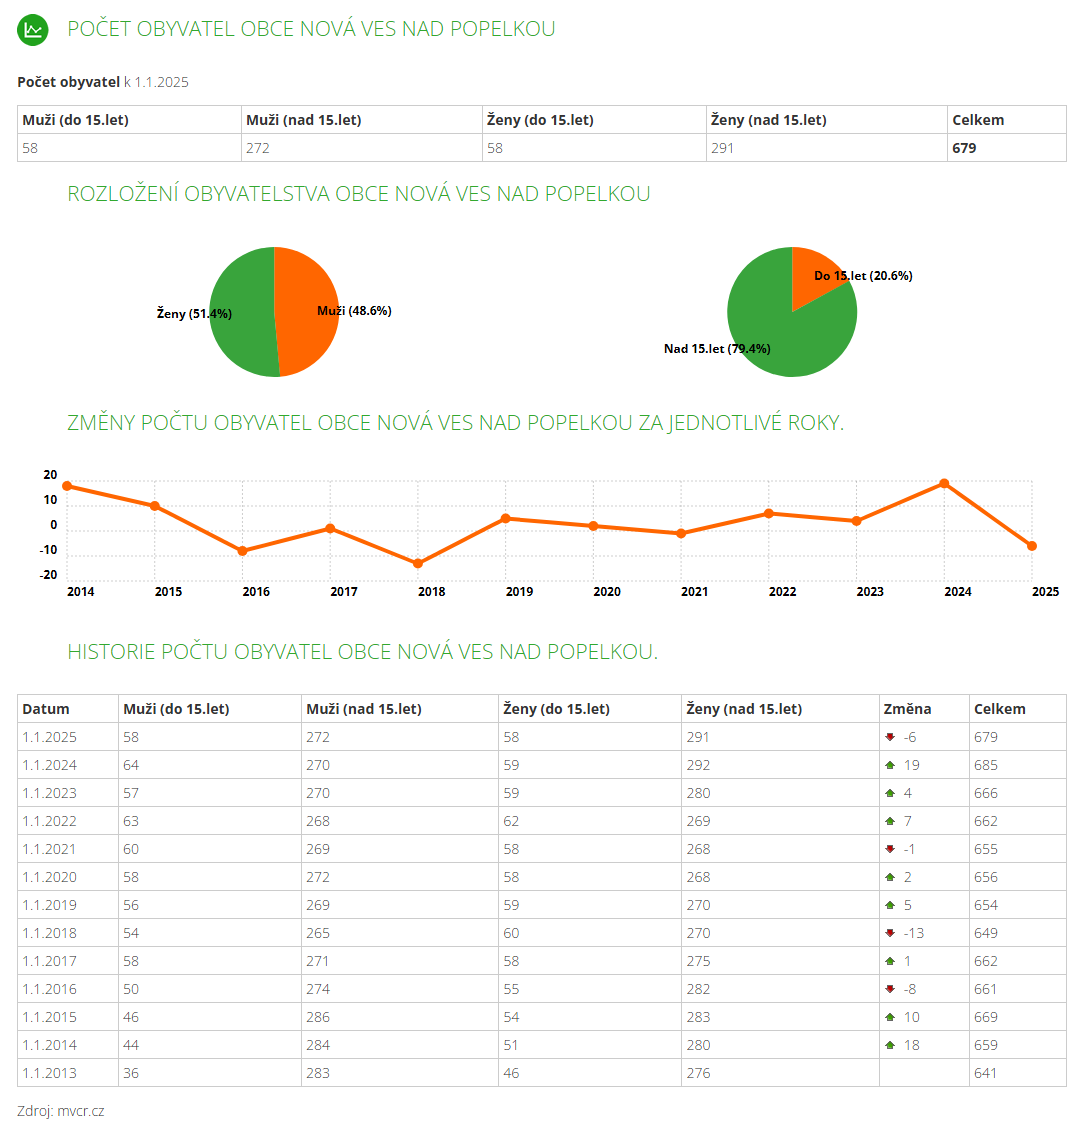
Task: Click the green chart icon beside the page title
Action: (x=33, y=30)
